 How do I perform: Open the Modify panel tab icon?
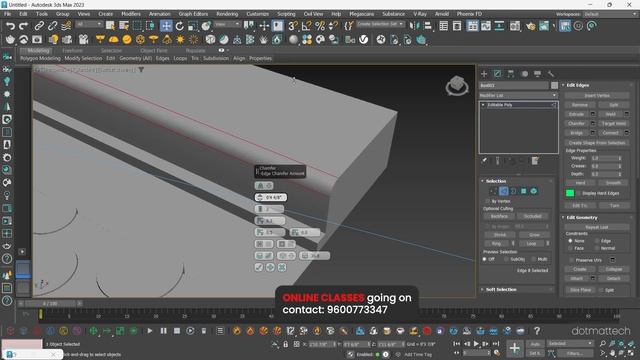(497, 74)
